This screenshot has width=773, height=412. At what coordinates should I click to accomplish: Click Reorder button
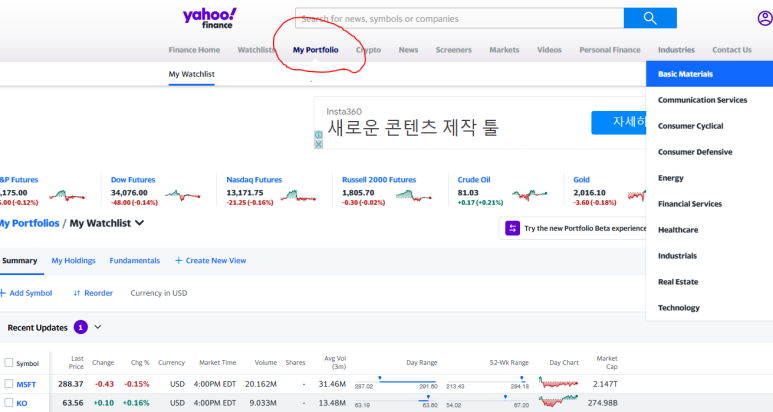[93, 293]
